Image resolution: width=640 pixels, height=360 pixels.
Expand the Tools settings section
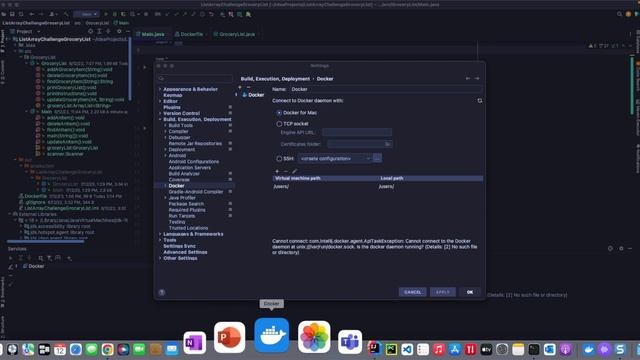tap(160, 240)
